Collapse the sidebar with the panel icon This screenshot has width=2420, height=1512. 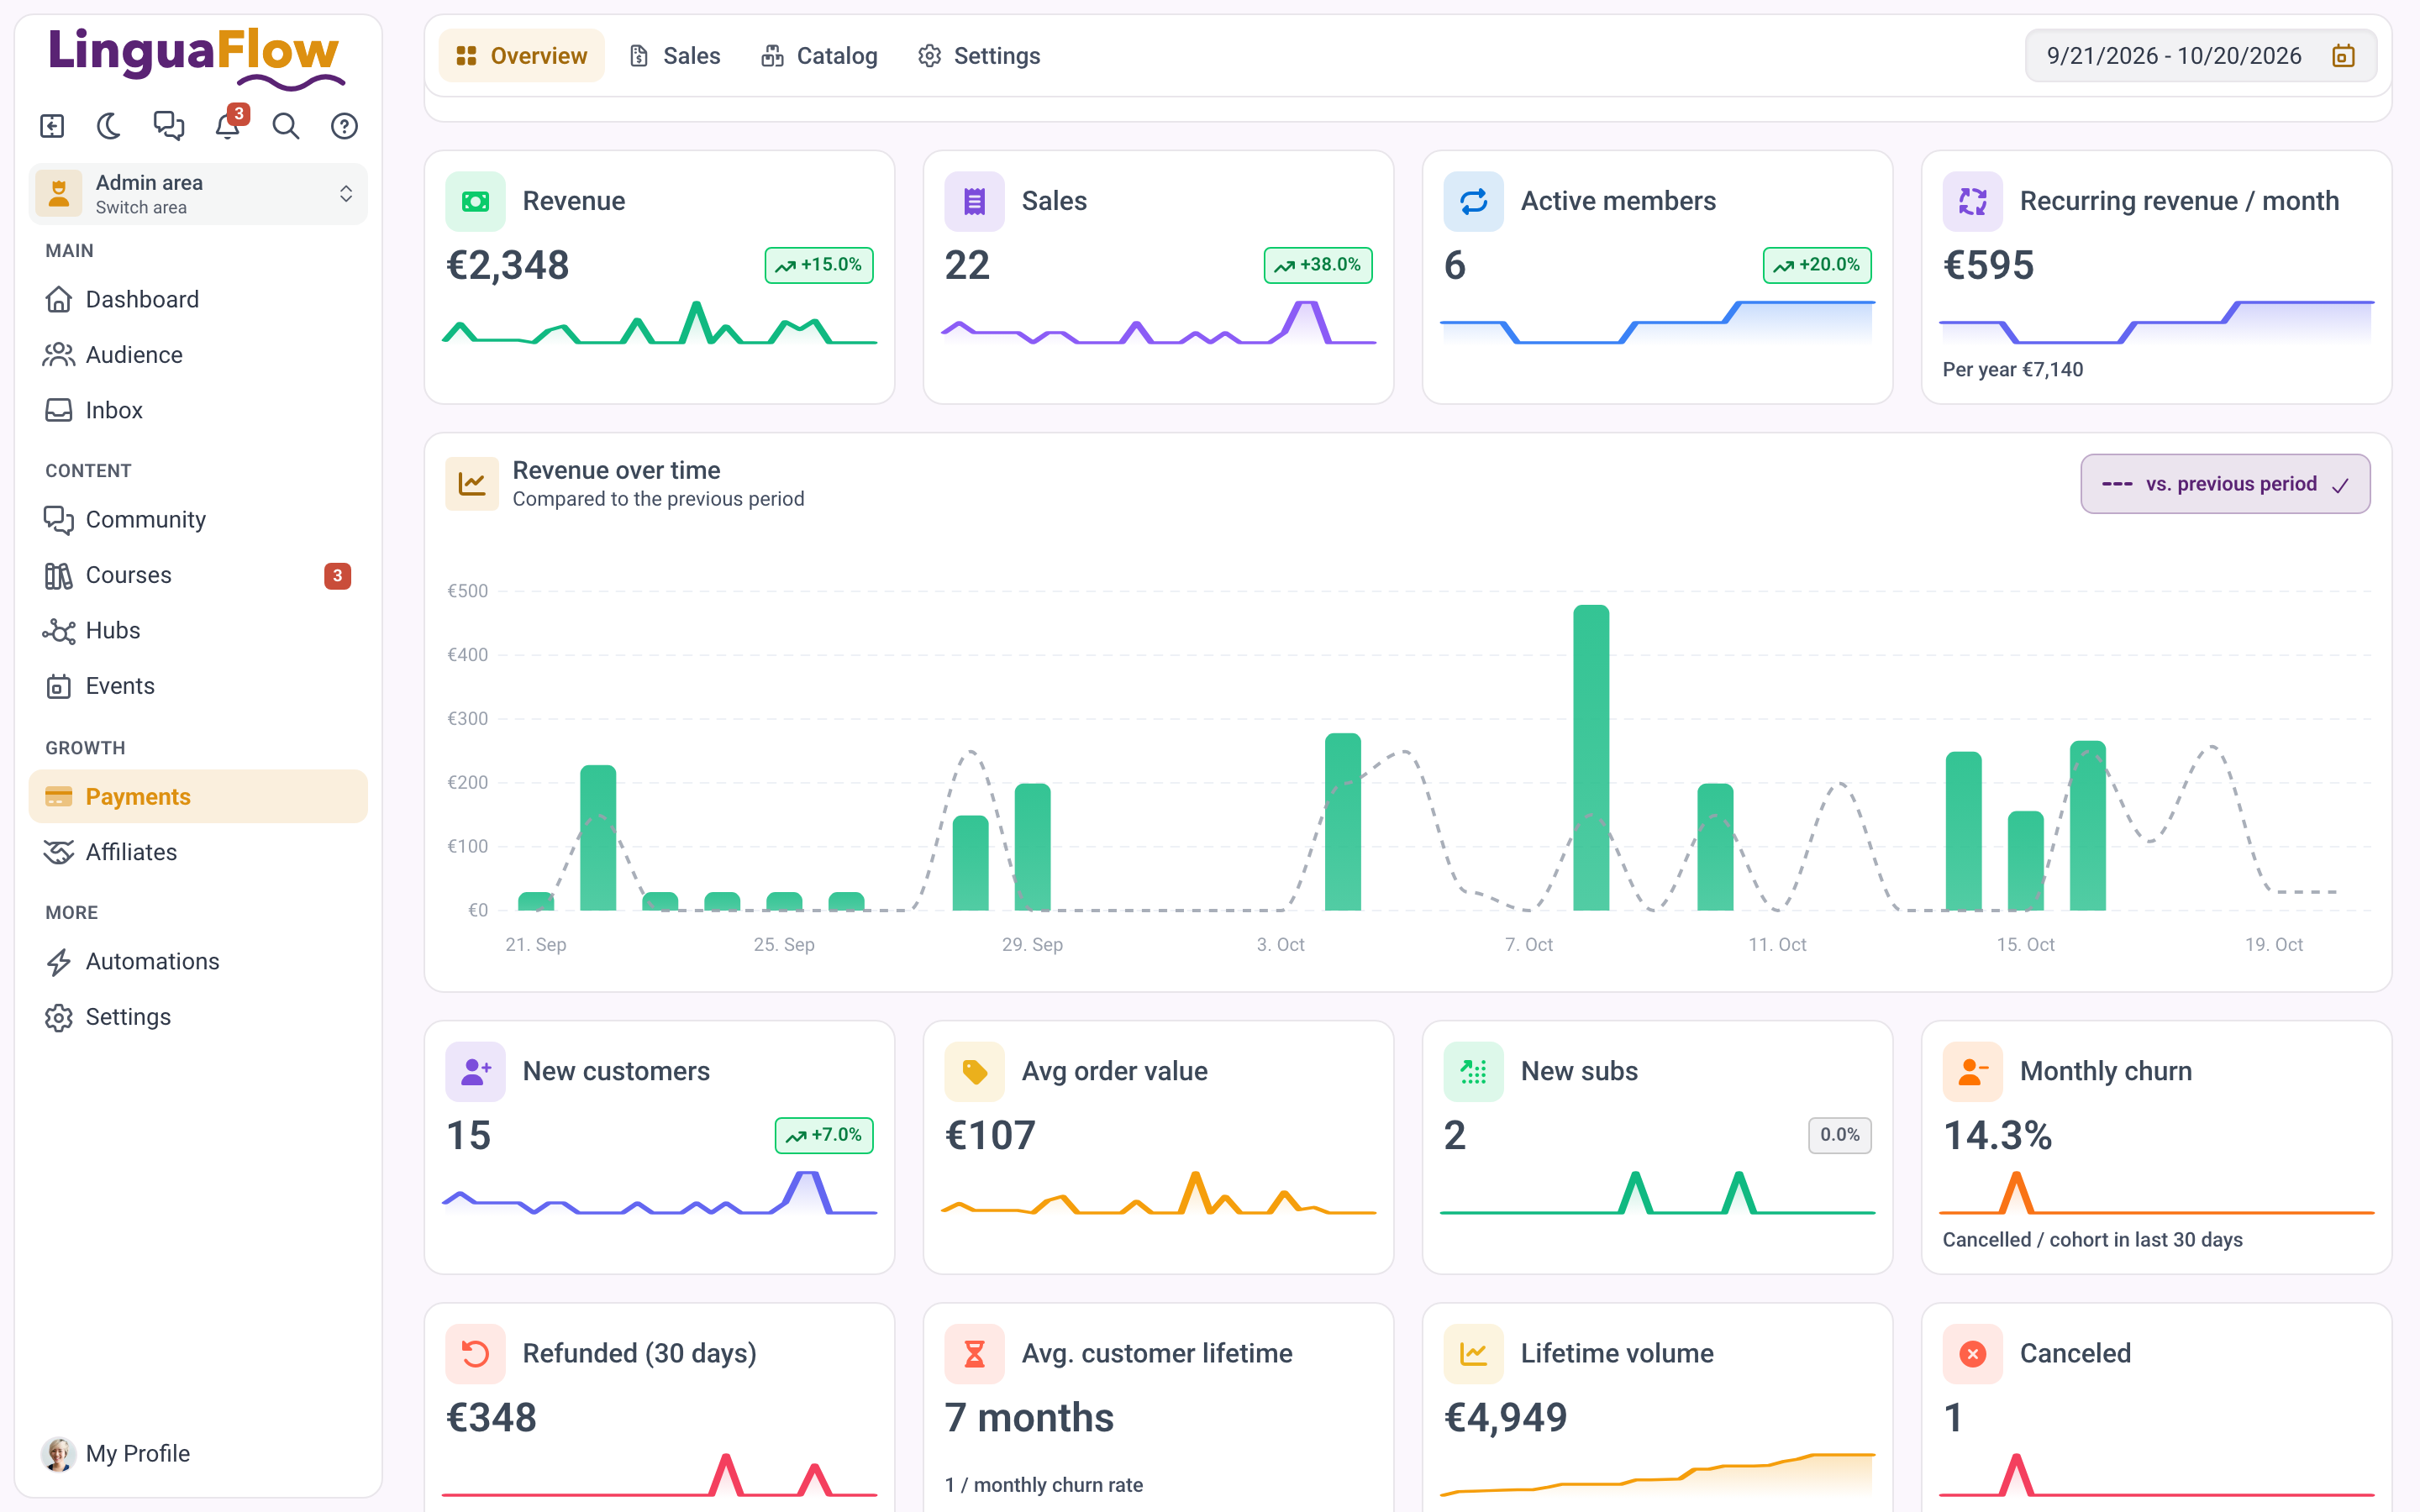pyautogui.click(x=52, y=126)
